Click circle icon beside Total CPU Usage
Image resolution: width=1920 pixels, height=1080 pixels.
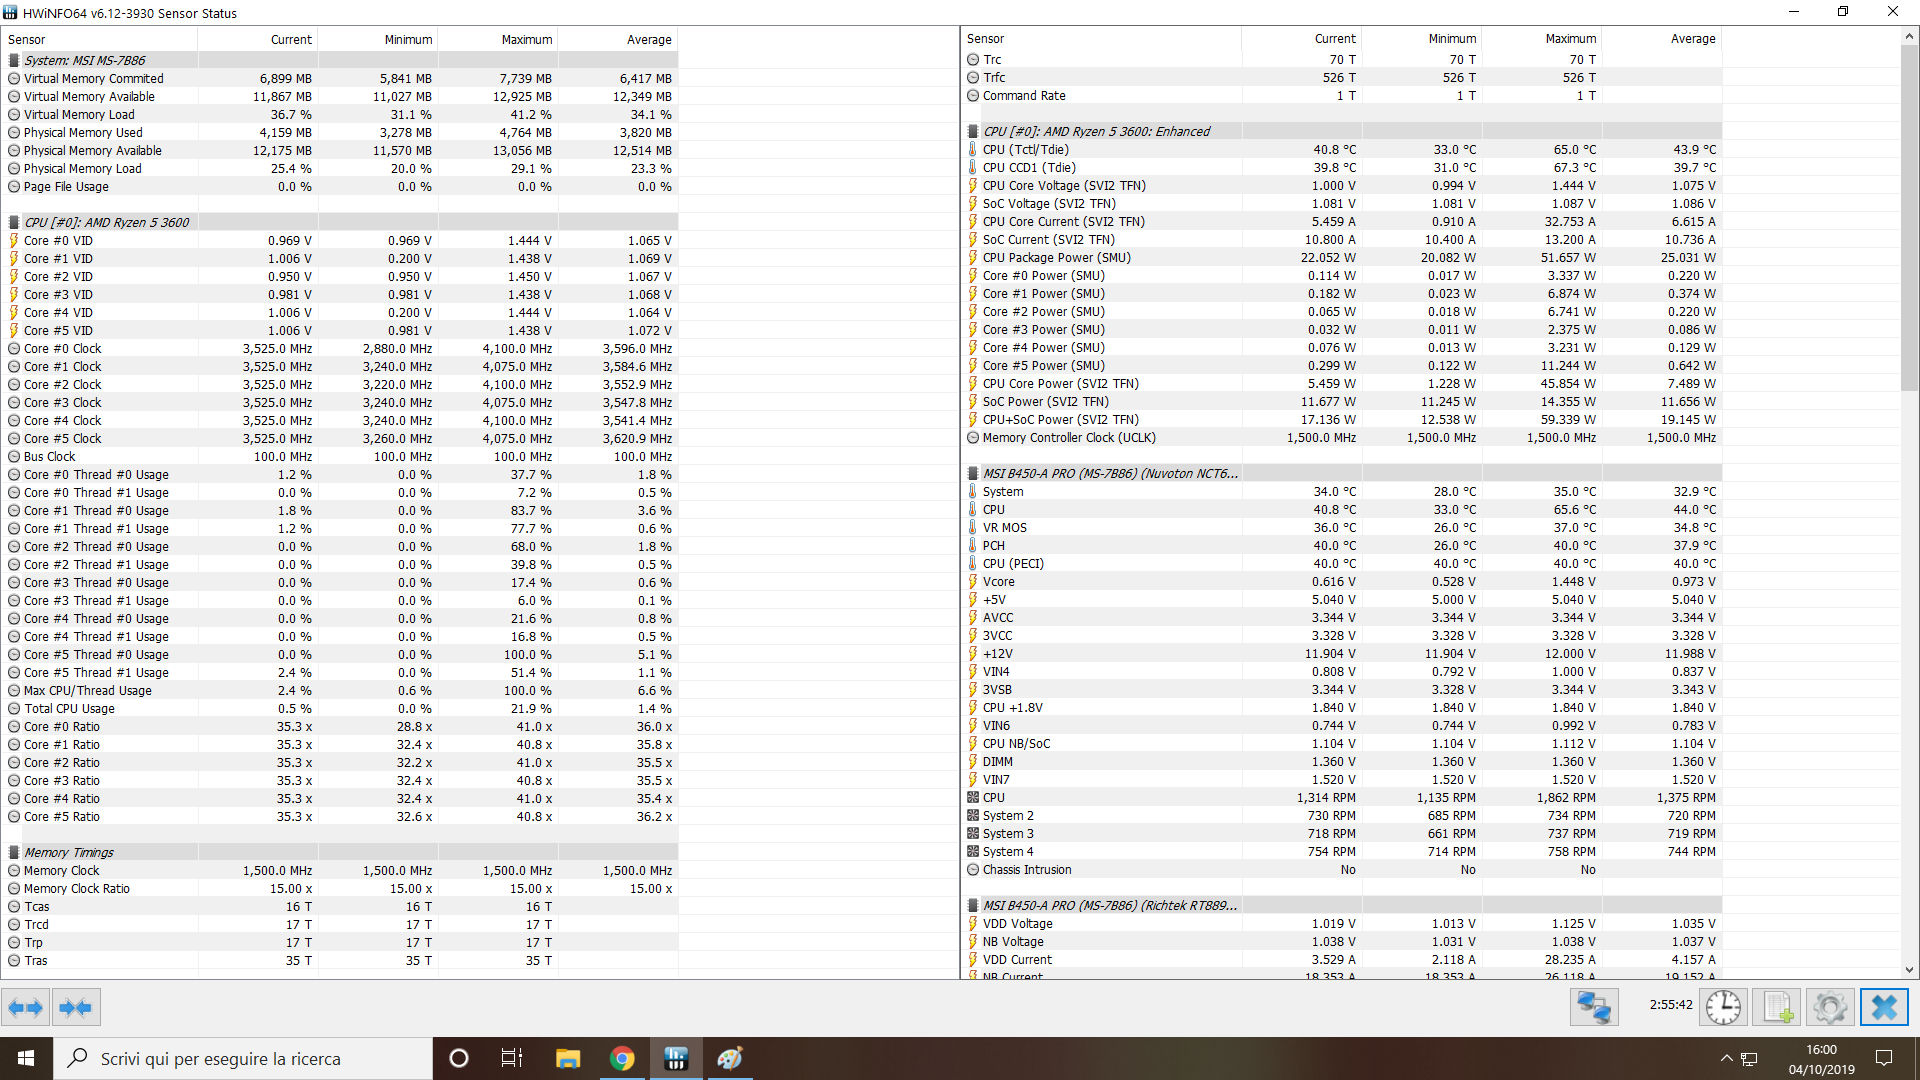[14, 709]
